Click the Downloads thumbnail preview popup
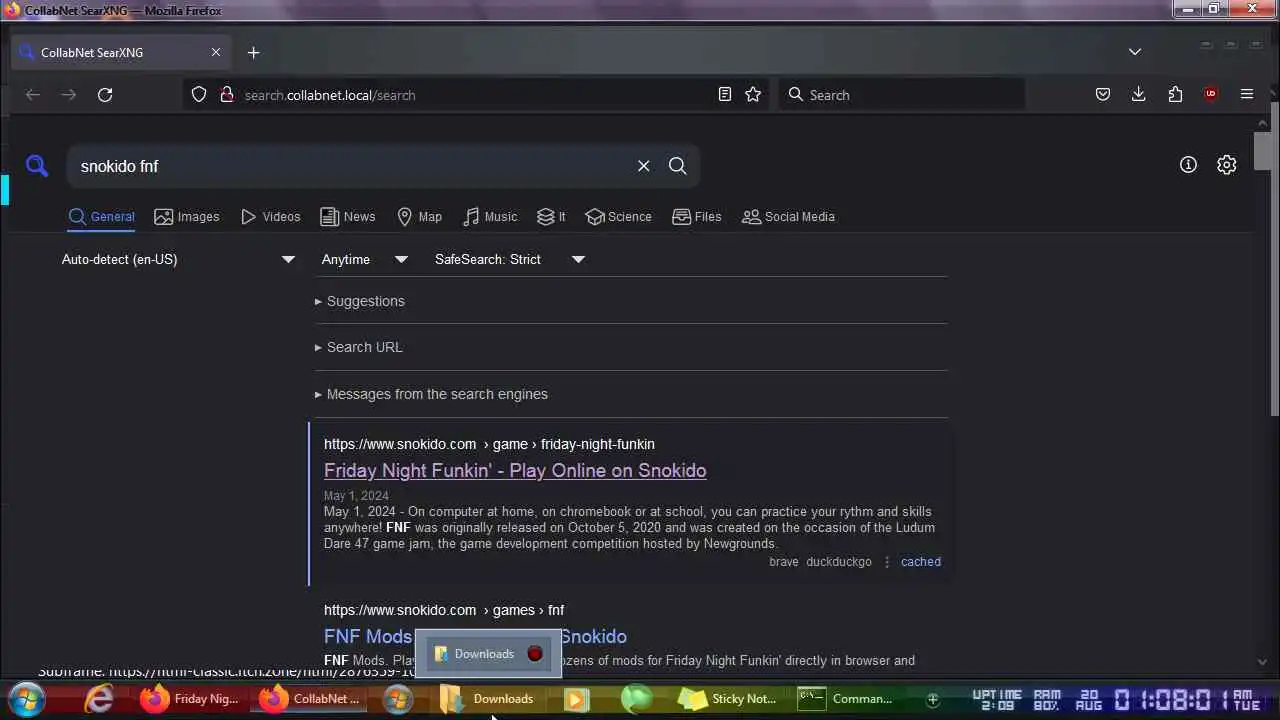Screen dimensions: 1280x720 (x=488, y=654)
